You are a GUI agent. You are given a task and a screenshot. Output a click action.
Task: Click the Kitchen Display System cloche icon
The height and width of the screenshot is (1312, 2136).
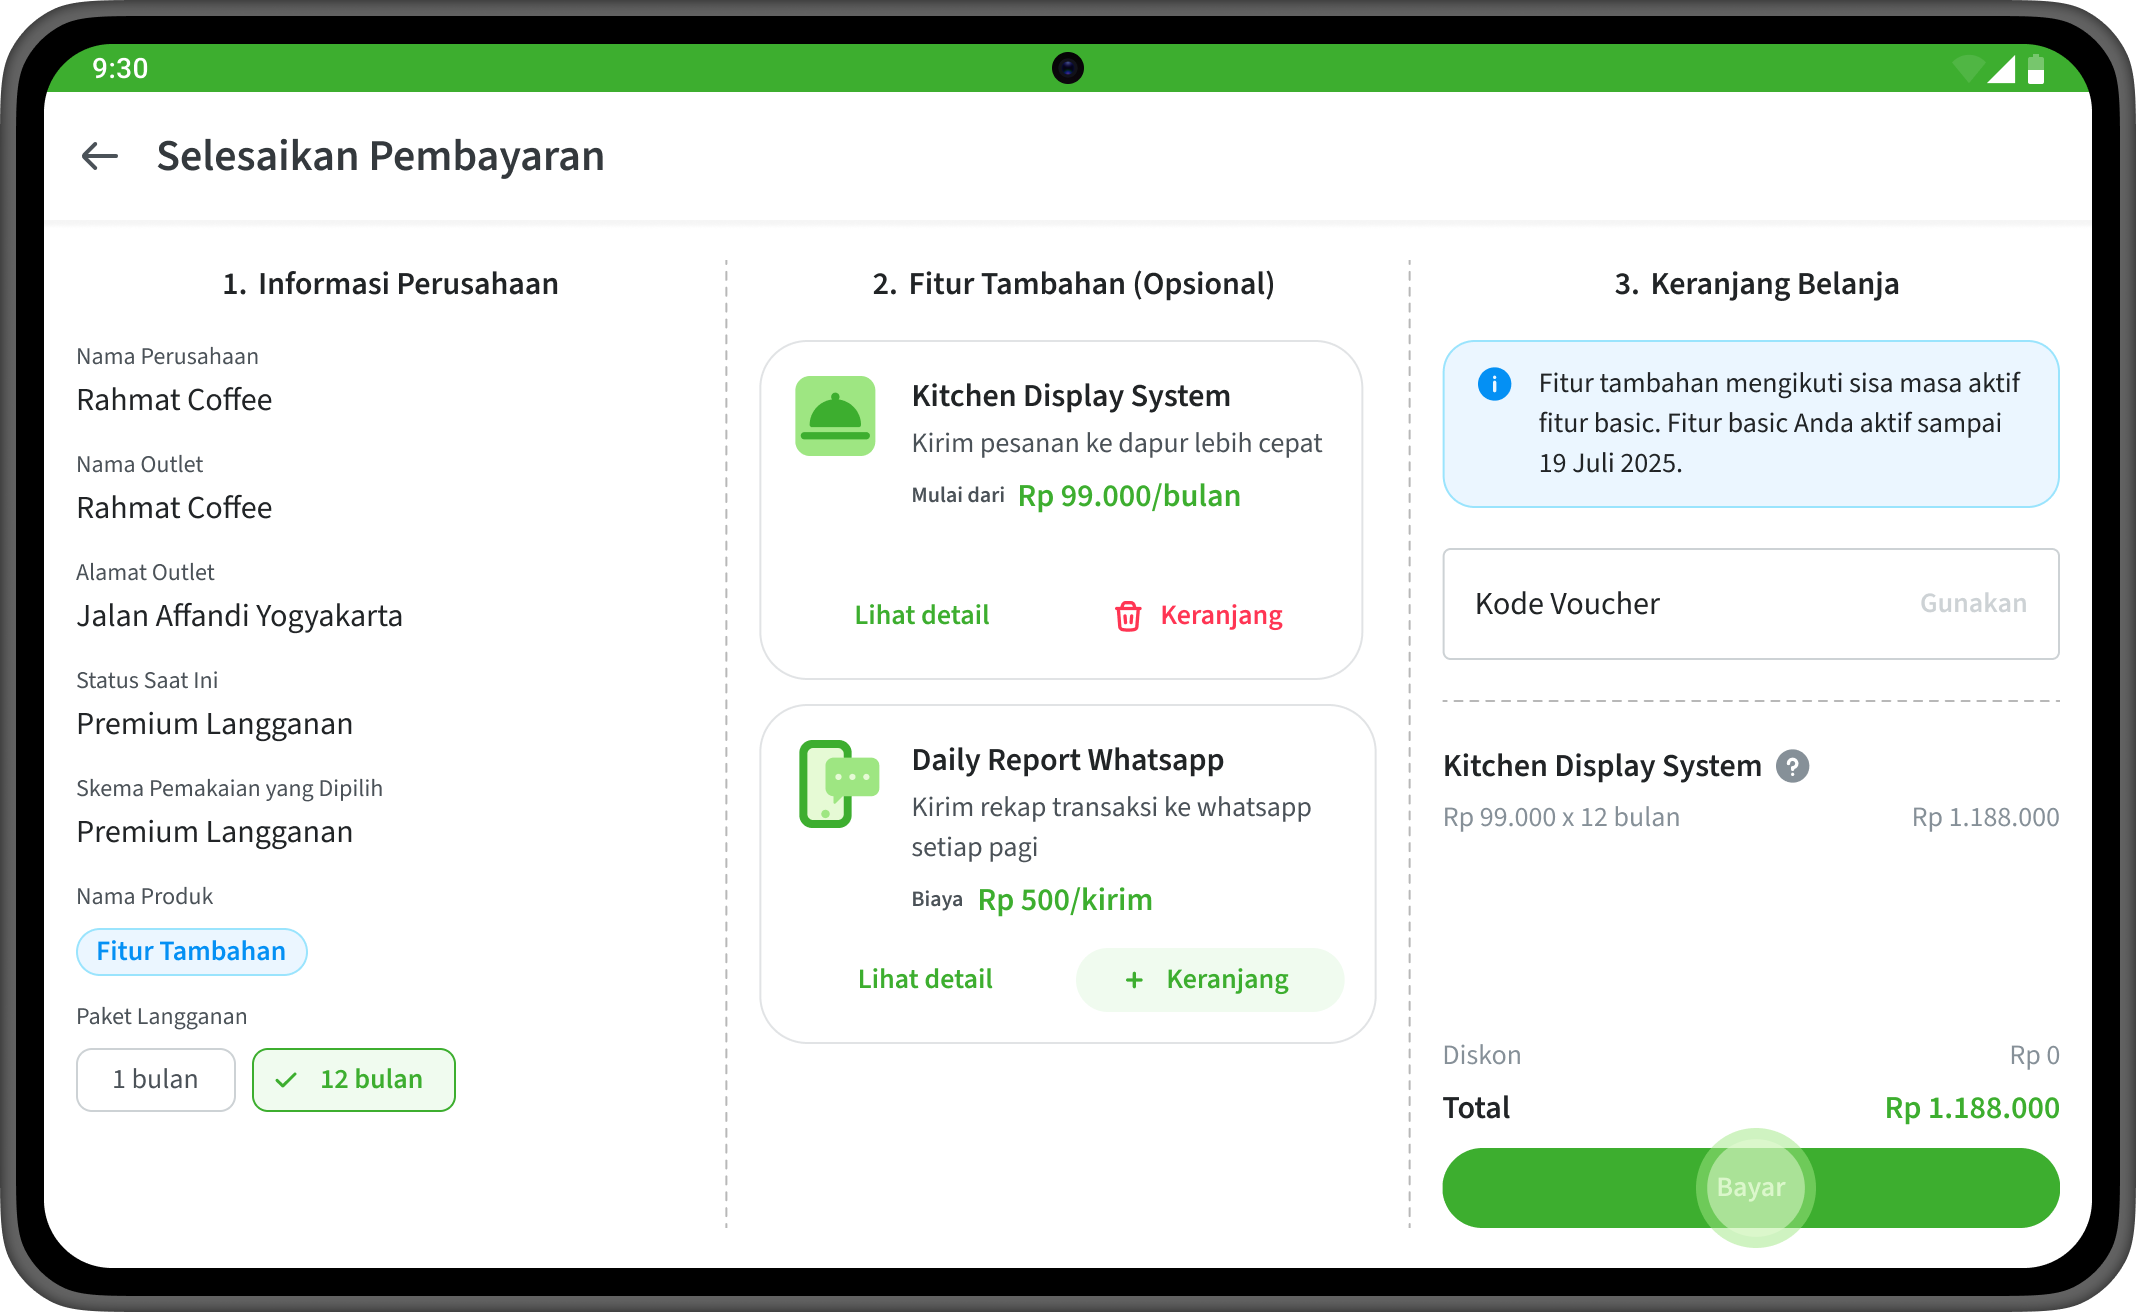click(835, 416)
